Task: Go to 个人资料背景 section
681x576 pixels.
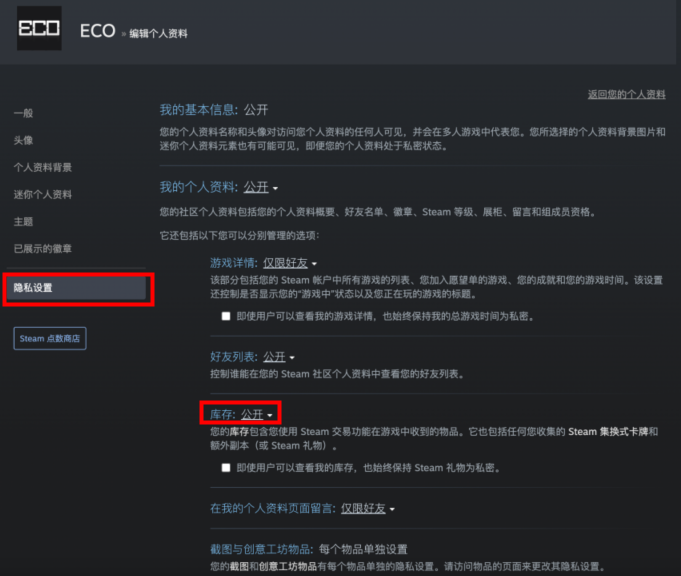Action: [42, 167]
